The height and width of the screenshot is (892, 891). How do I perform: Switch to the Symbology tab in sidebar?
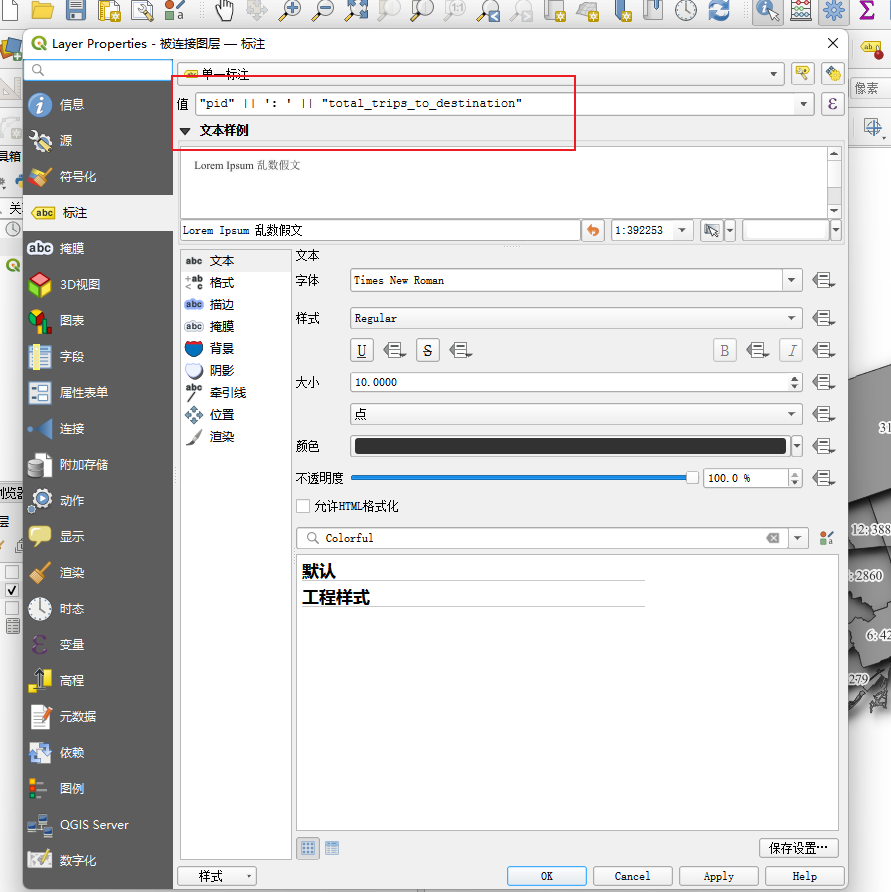(98, 176)
